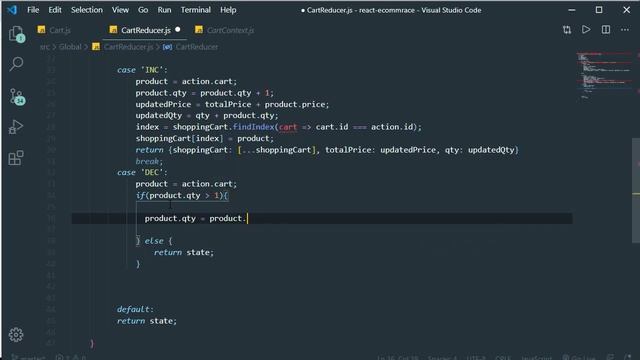Click return state inside else block

pos(184,252)
